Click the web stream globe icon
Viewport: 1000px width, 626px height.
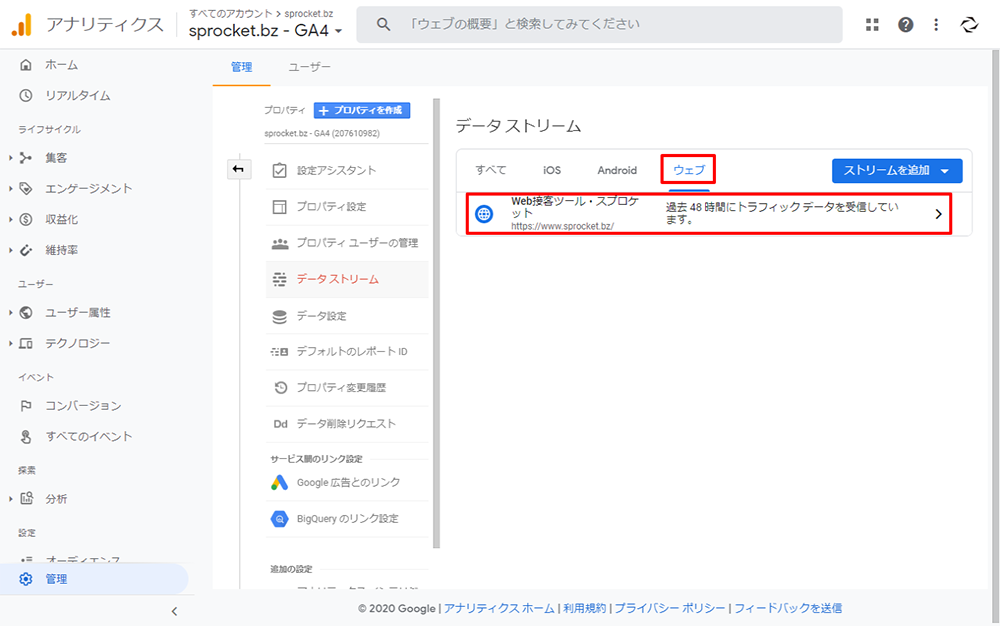(x=484, y=214)
